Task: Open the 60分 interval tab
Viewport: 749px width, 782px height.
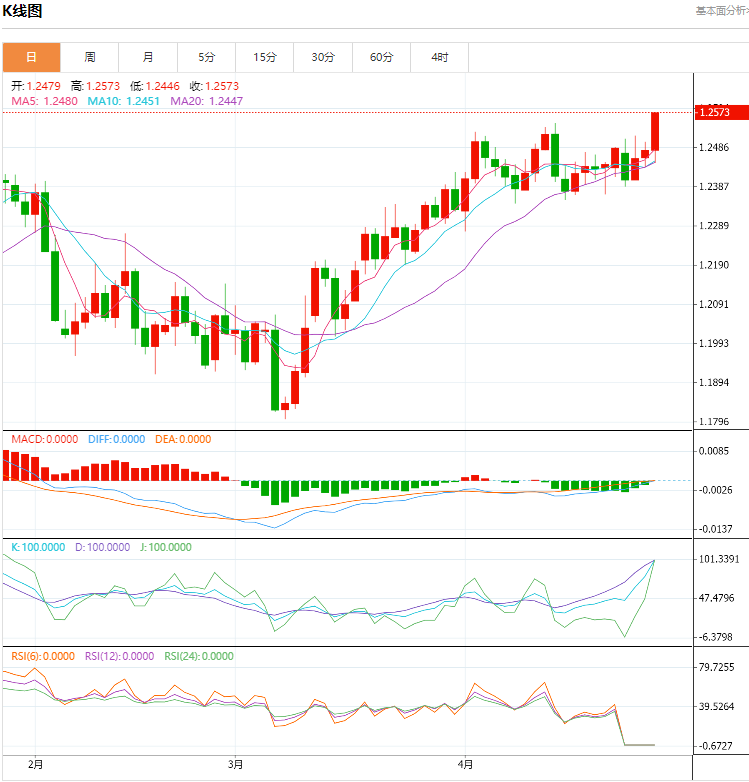Action: click(381, 57)
